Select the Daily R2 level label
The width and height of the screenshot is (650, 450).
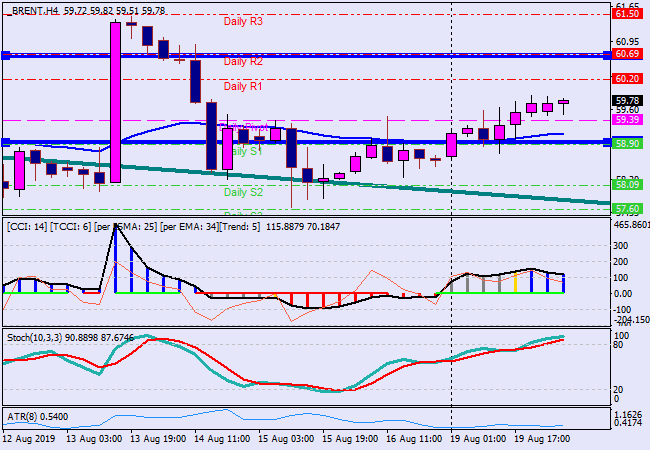[x=242, y=62]
